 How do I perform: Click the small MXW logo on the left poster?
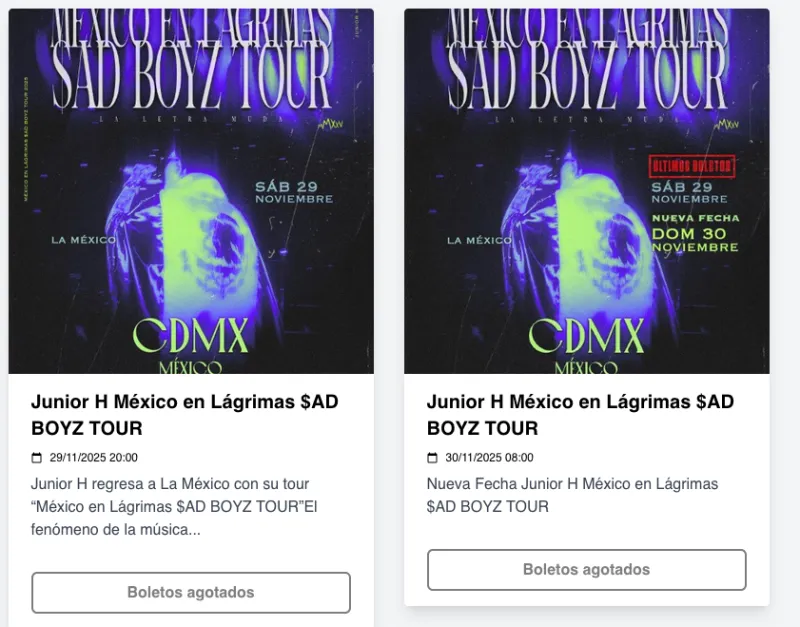(331, 124)
